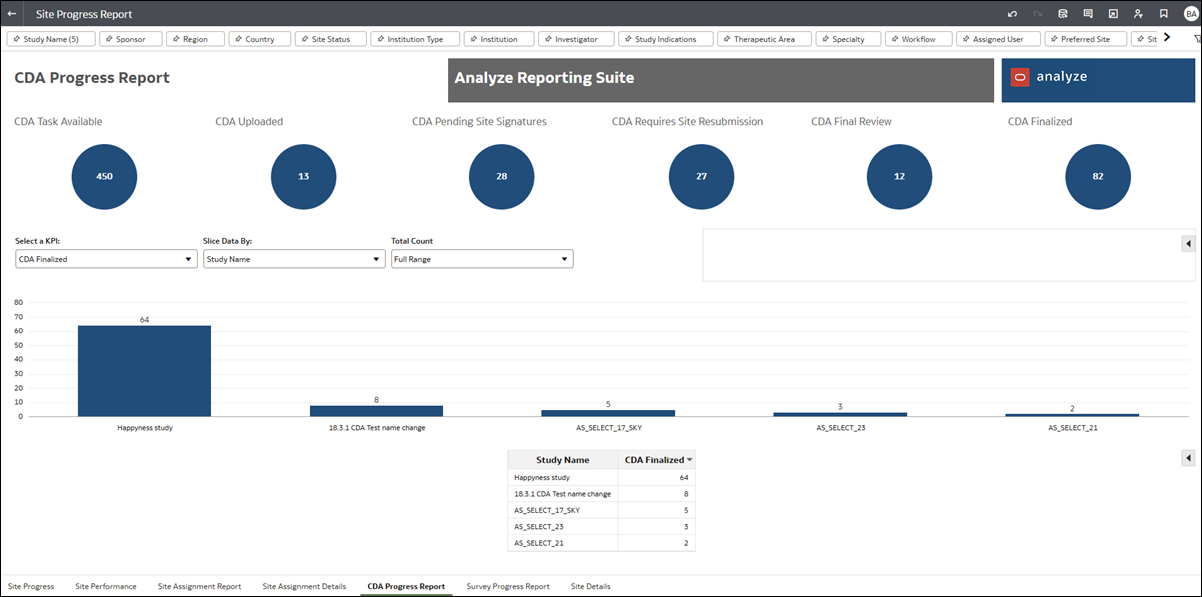The image size is (1202, 597).
Task: Show more filters with the right chevron arrow
Action: click(x=1166, y=38)
